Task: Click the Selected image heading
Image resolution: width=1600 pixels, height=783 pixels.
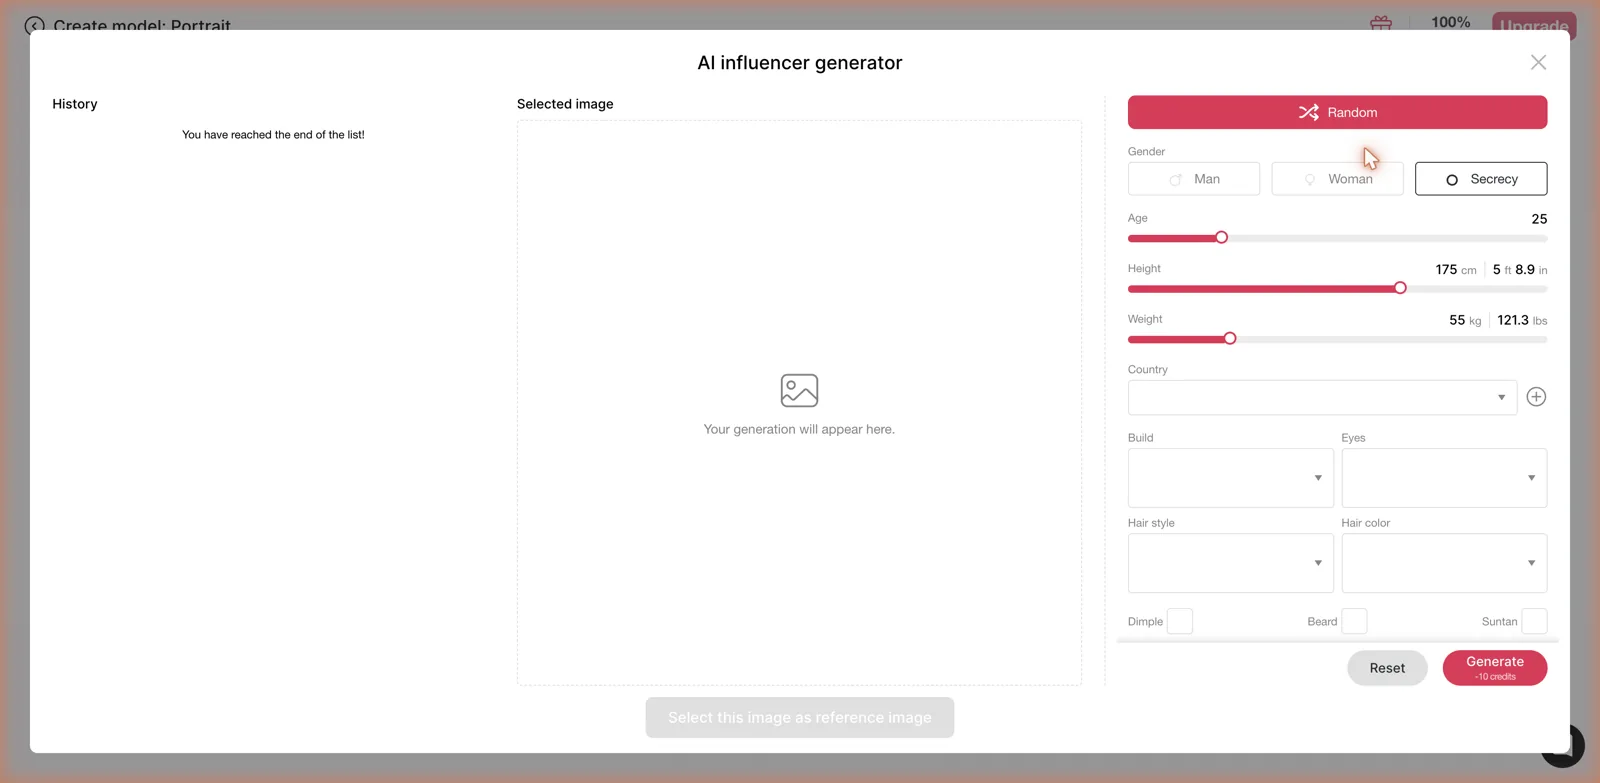Action: (x=565, y=104)
